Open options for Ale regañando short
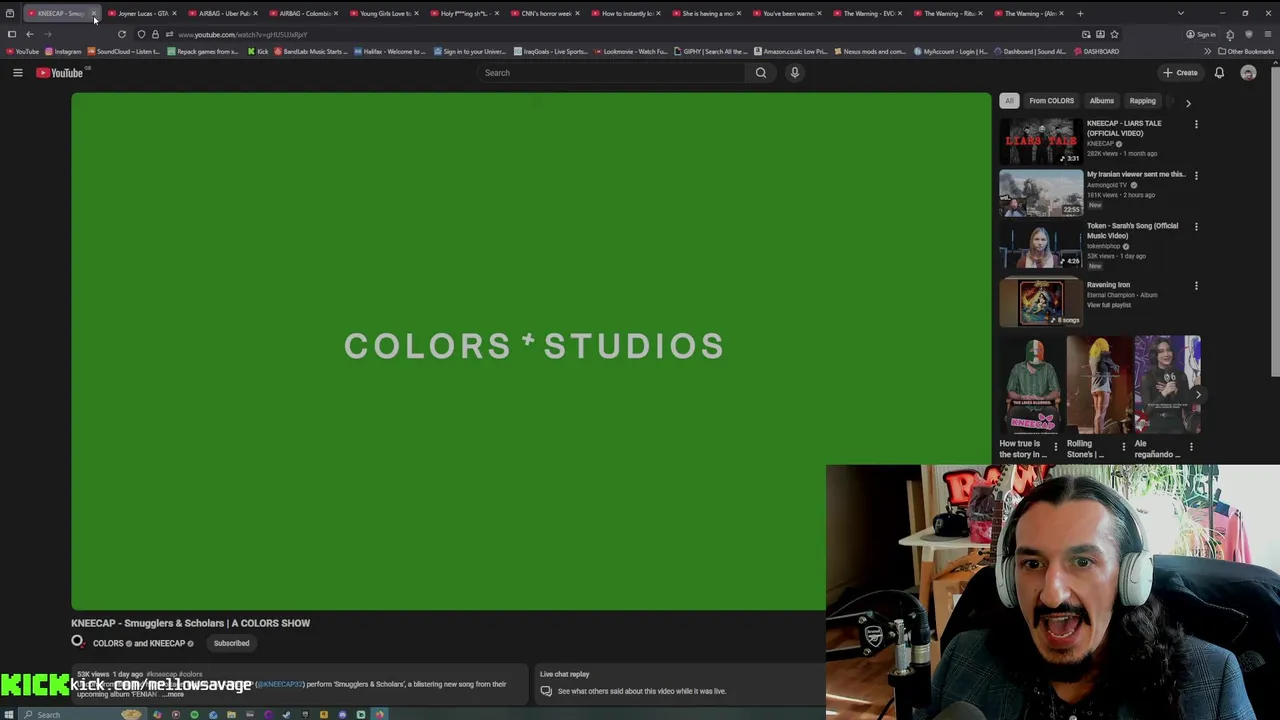 tap(1191, 447)
